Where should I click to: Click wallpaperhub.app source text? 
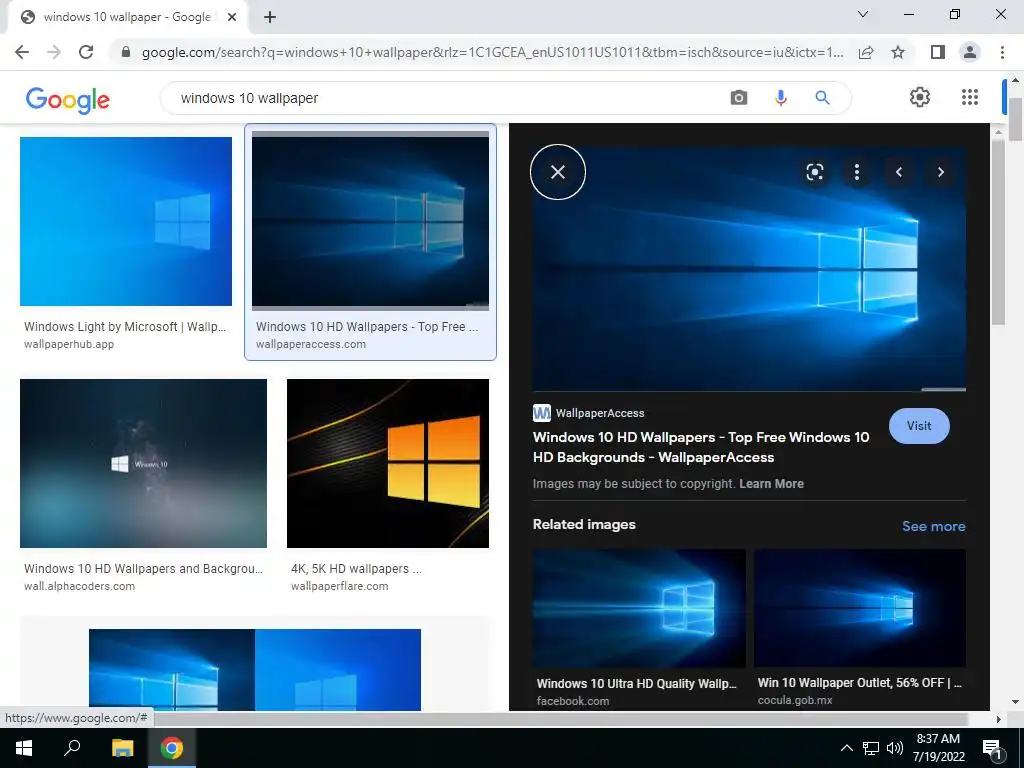(69, 344)
